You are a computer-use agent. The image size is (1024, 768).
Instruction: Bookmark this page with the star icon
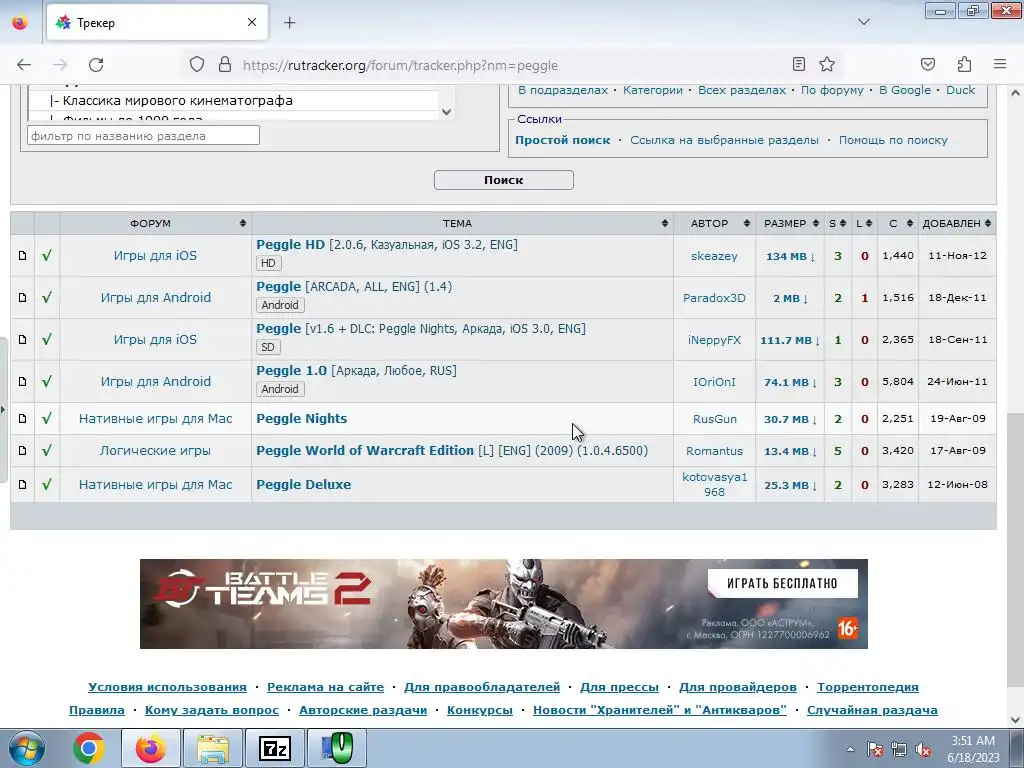[827, 64]
